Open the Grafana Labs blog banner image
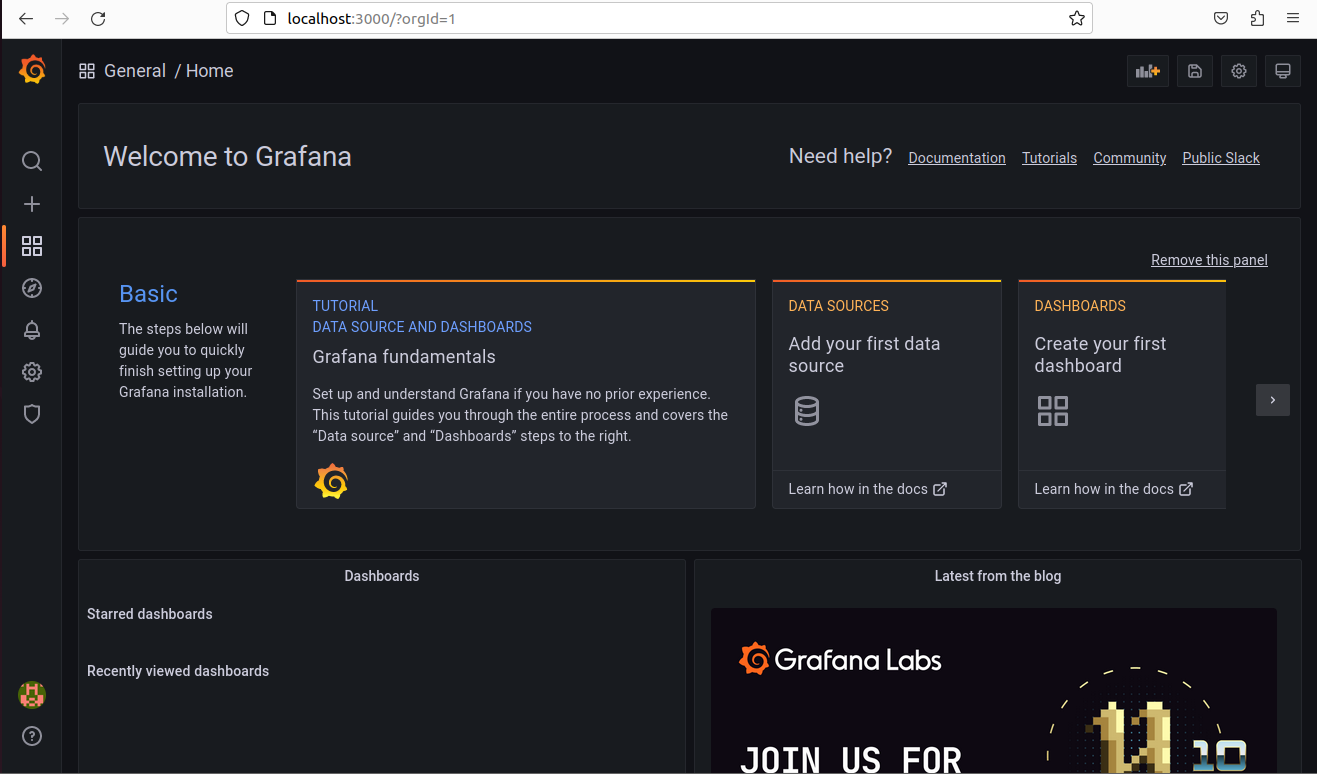 click(x=994, y=690)
